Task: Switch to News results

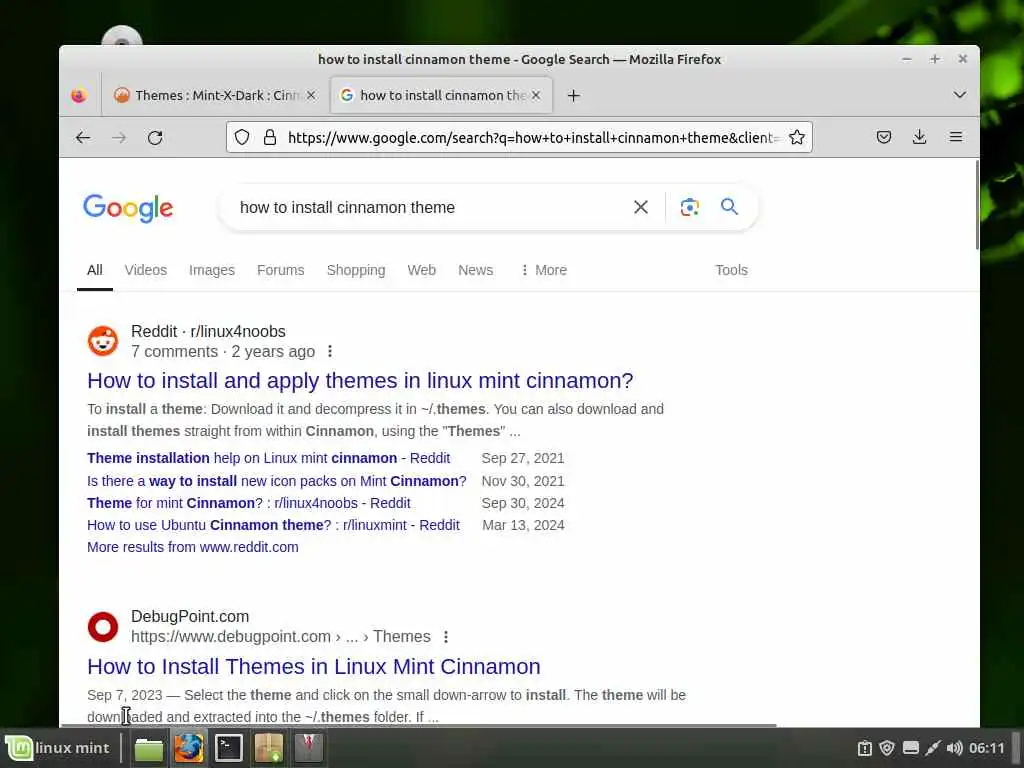Action: (x=475, y=270)
